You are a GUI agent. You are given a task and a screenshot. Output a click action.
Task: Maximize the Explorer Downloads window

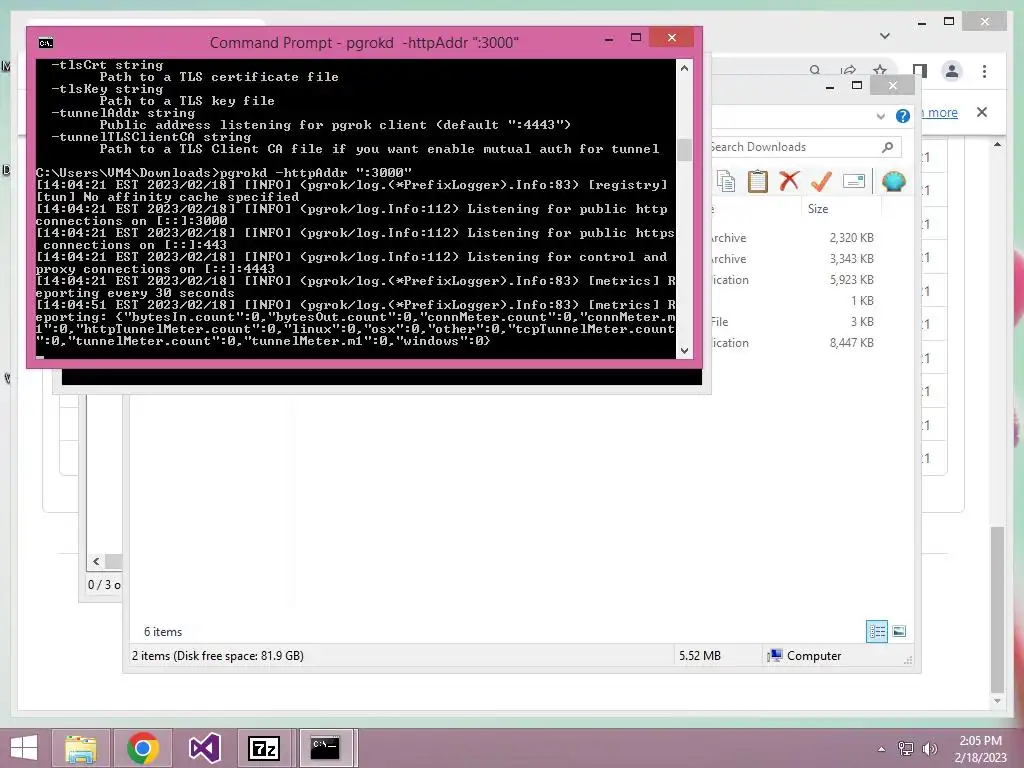[857, 86]
